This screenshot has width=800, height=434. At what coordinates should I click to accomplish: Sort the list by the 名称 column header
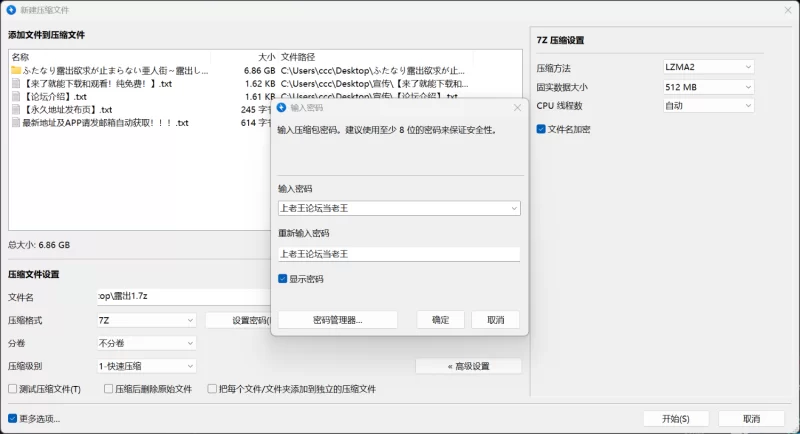[20, 57]
